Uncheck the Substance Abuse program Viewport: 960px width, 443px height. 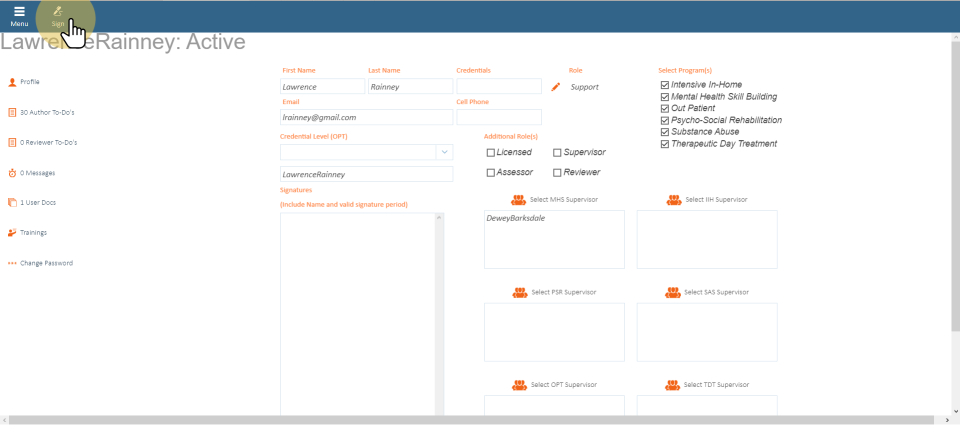[665, 131]
